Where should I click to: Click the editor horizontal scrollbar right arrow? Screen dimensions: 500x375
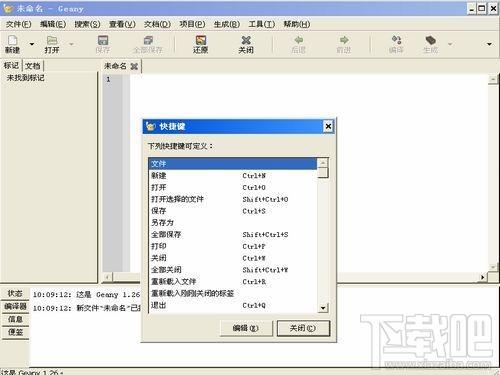483,277
